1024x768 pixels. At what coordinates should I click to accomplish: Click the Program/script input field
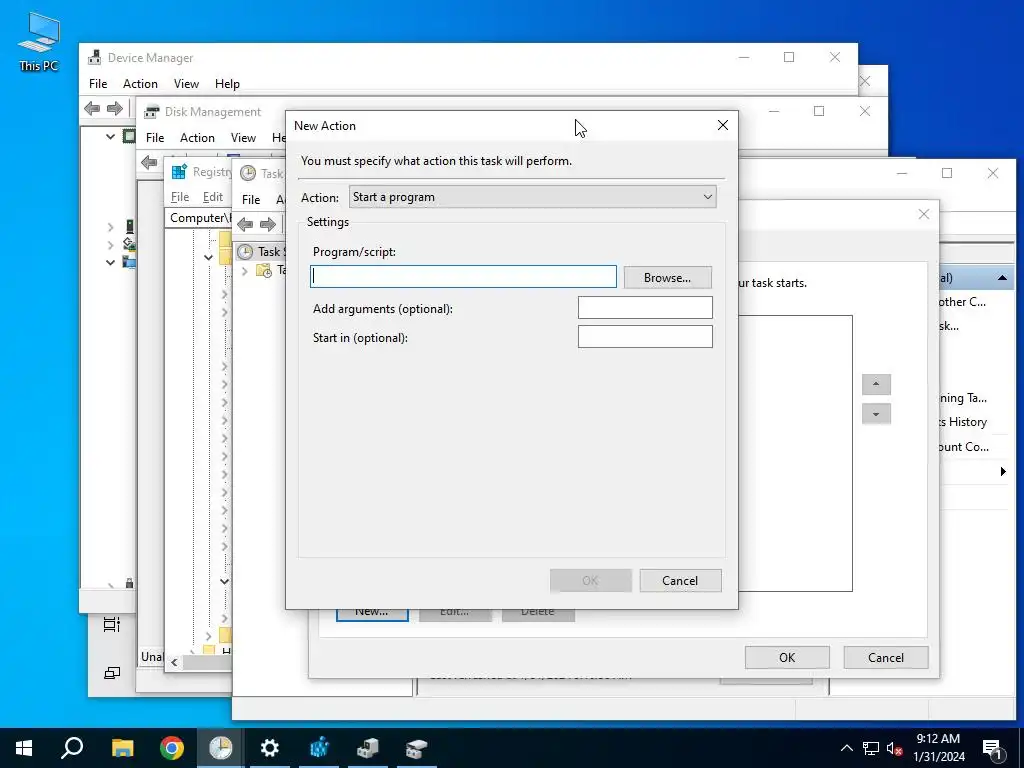[463, 276]
